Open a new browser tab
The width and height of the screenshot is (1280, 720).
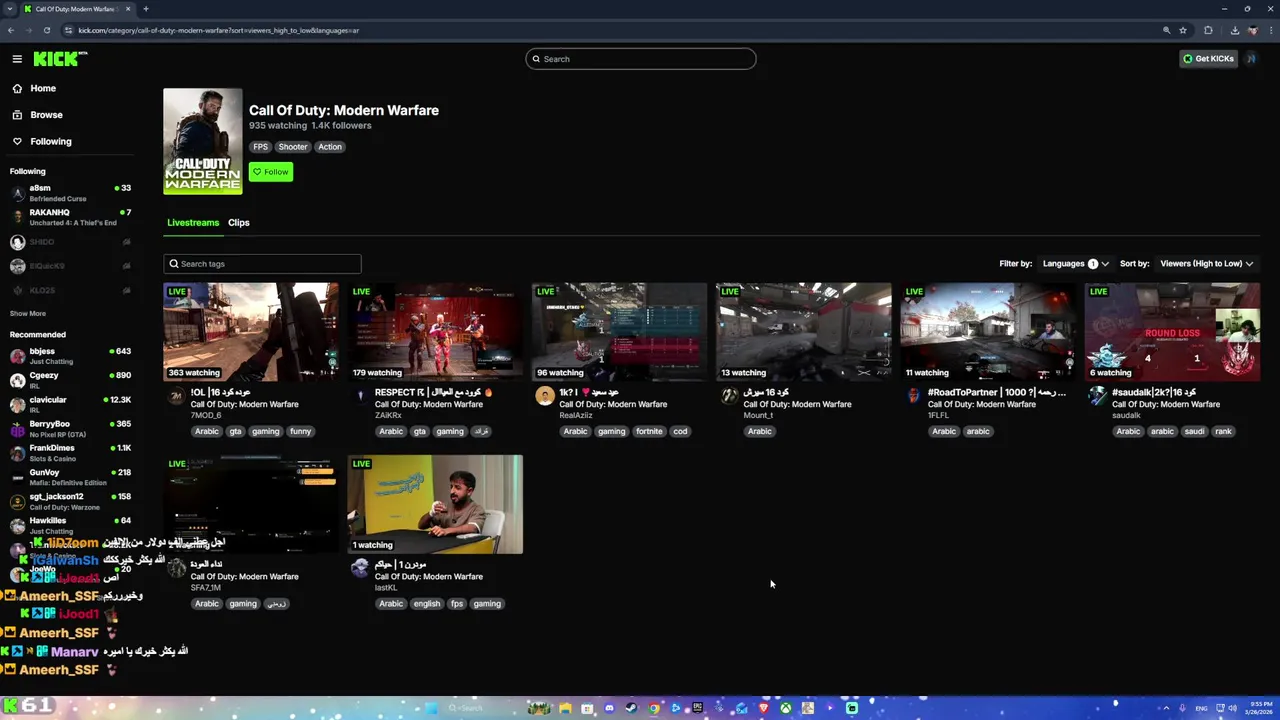coord(146,9)
